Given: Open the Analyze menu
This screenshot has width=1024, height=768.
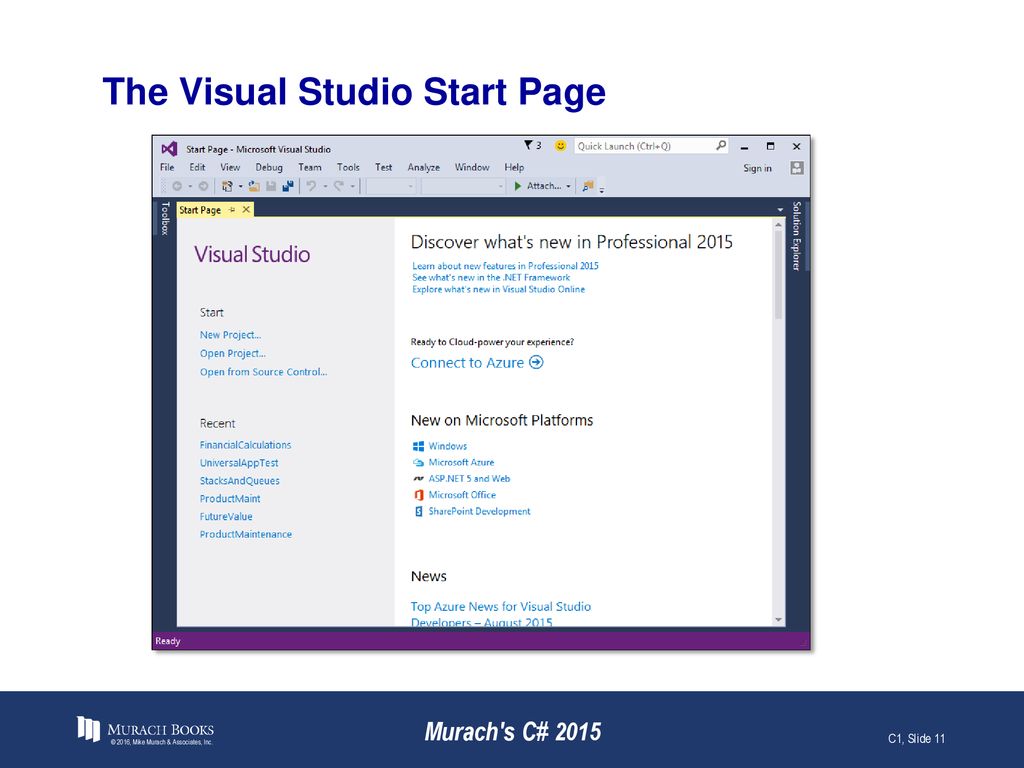Looking at the screenshot, I should (x=424, y=167).
